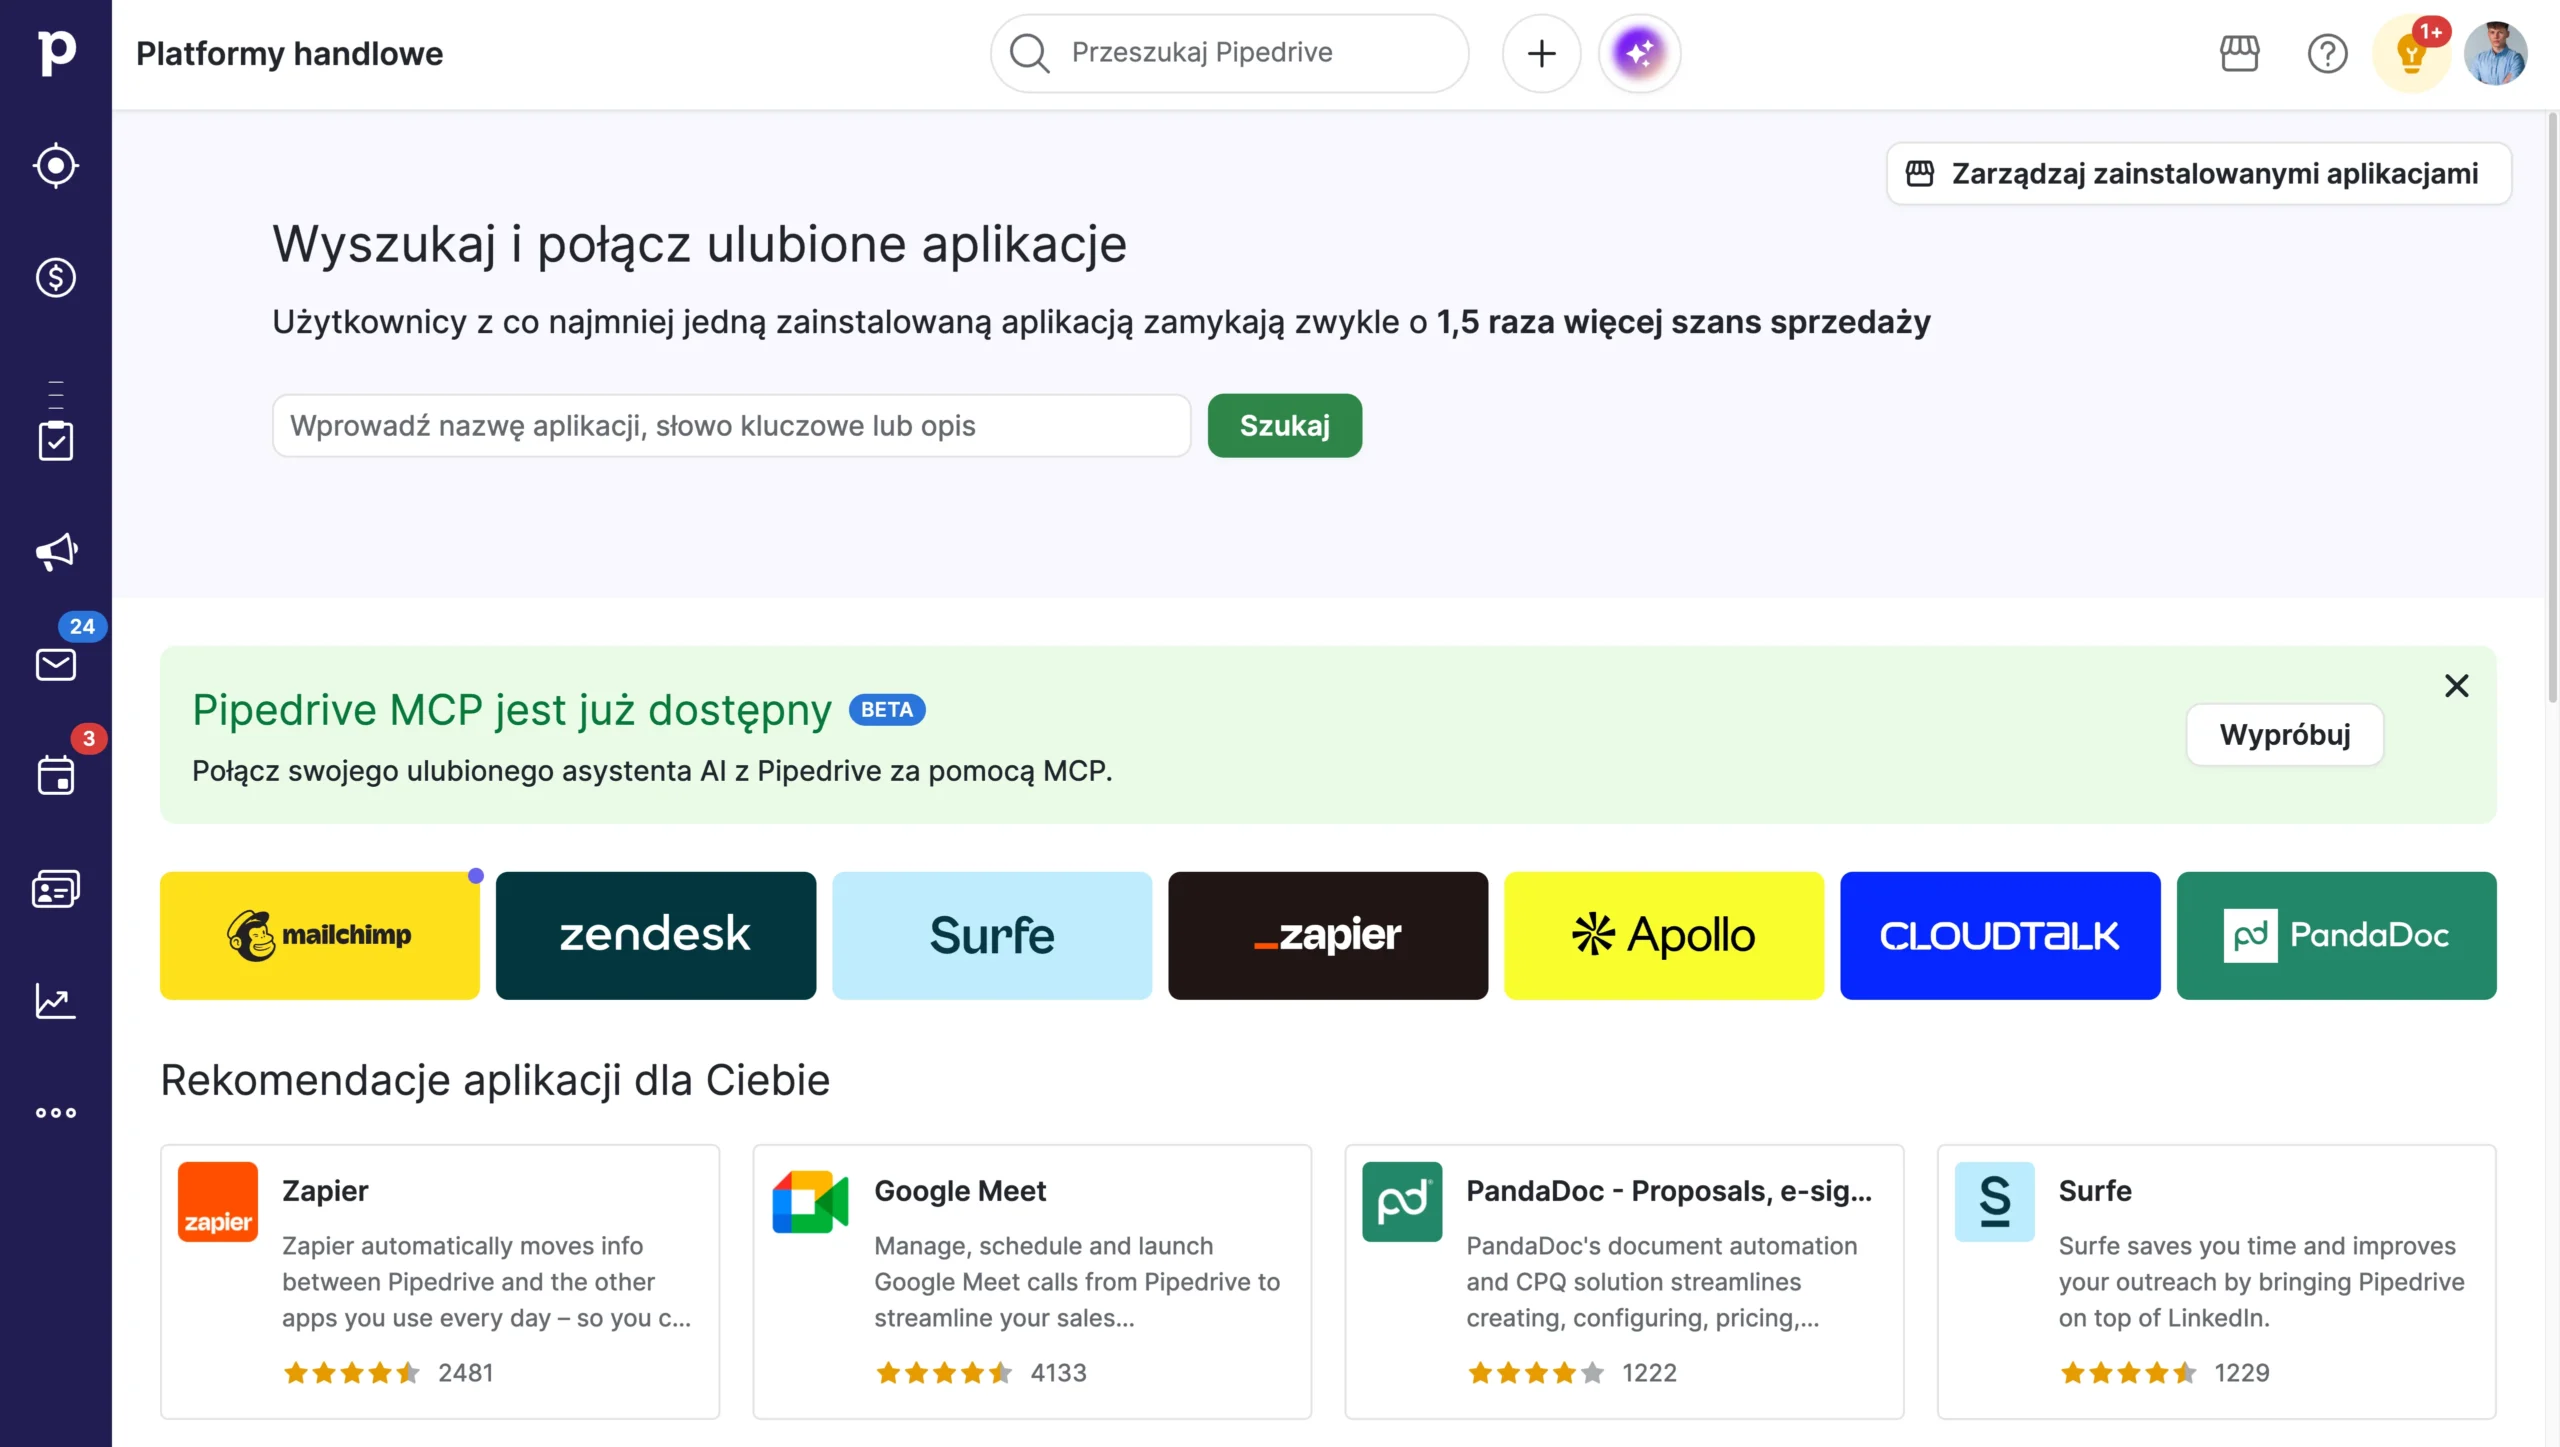Screen dimensions: 2560x1447
Task: Click the Rekomendacje aplikacji dla Ciebie heading
Action: pyautogui.click(x=495, y=1080)
